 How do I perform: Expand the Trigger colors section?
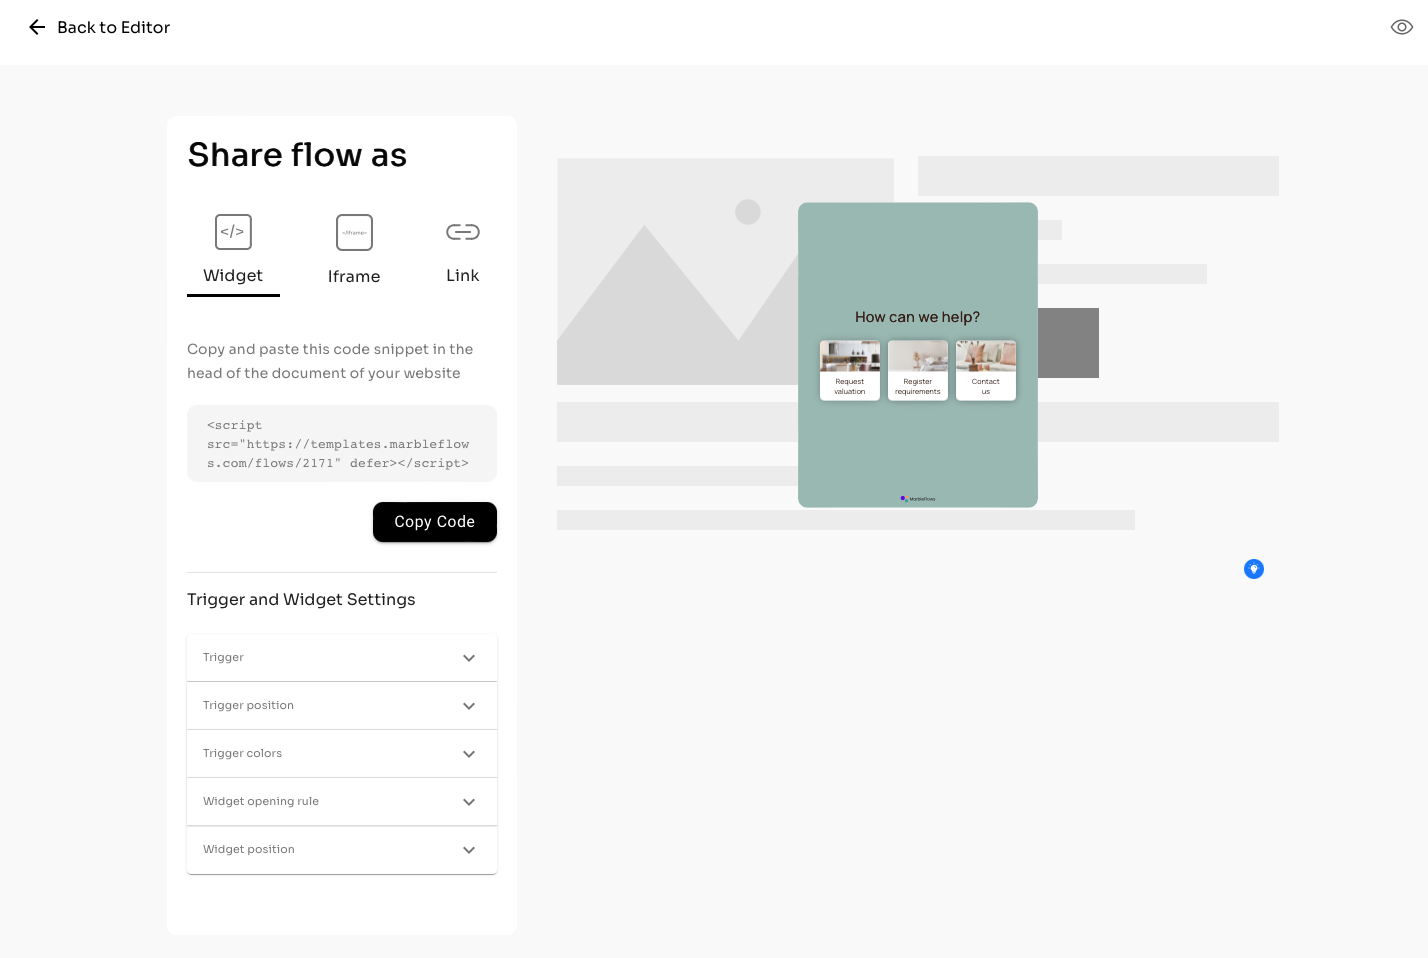tap(342, 754)
